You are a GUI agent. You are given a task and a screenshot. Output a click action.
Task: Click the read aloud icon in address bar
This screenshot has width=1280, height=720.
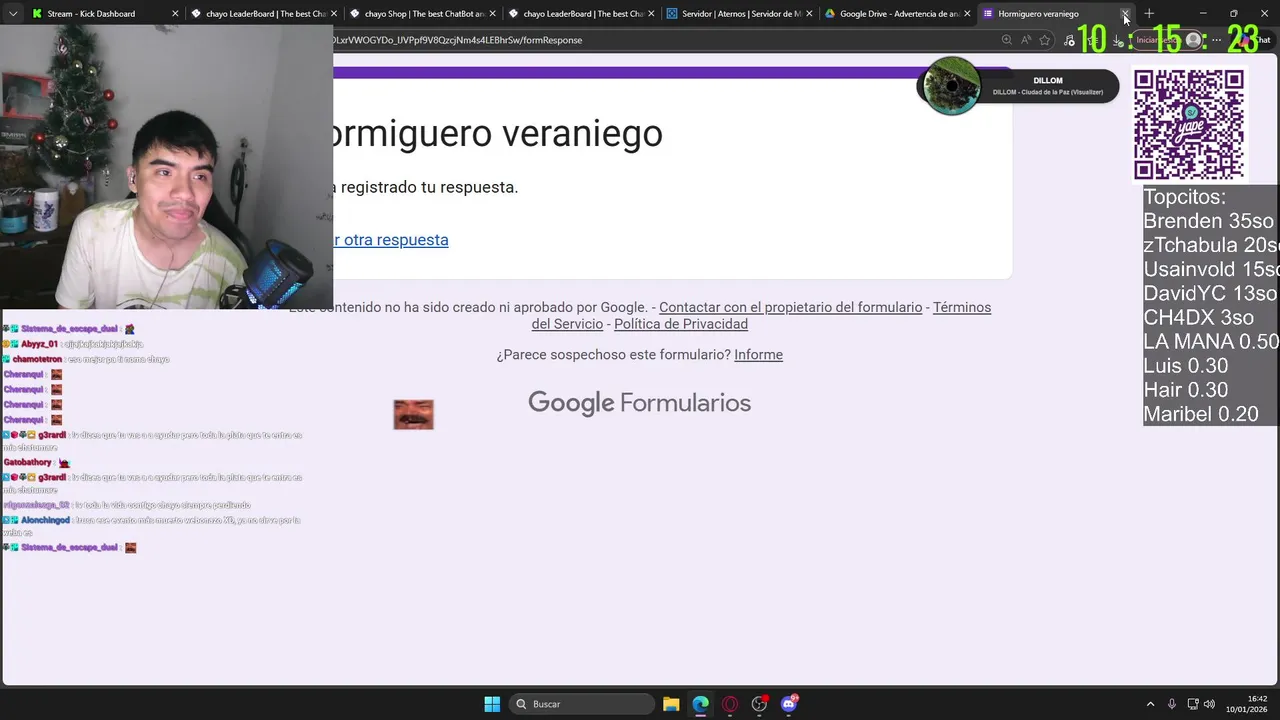pyautogui.click(x=1026, y=40)
